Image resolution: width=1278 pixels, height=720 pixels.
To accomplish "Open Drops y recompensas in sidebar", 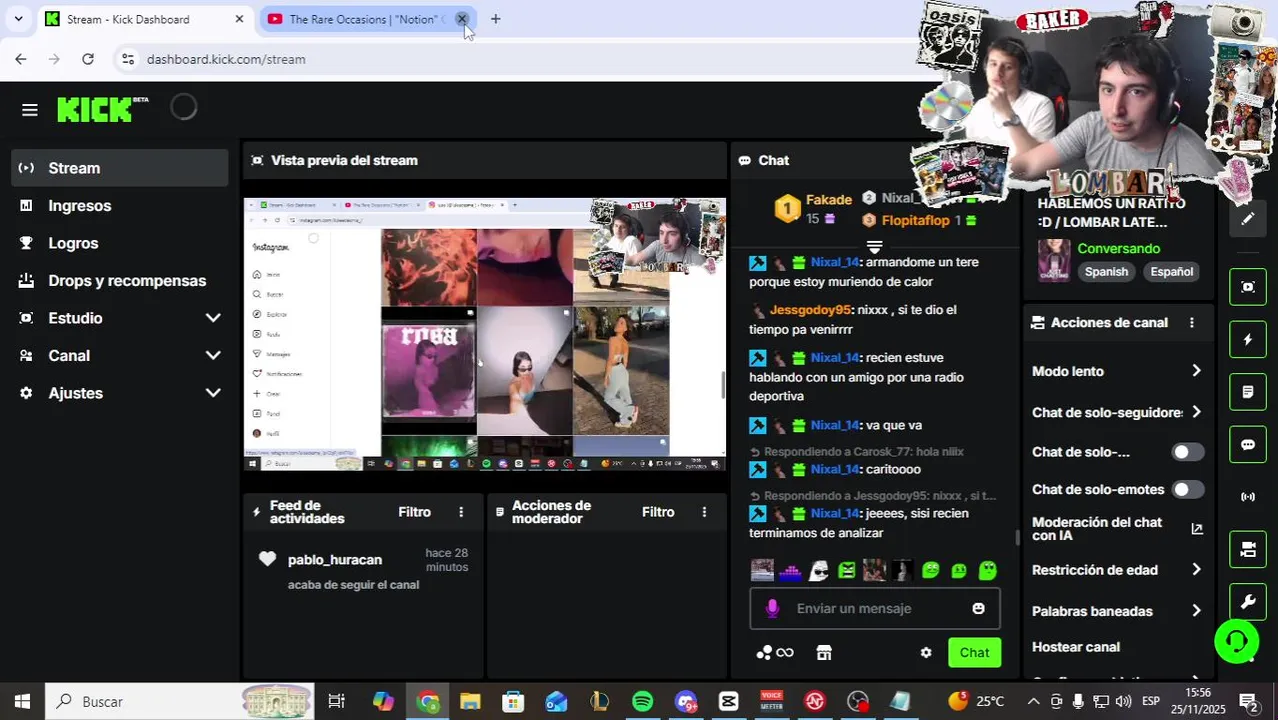I will pyautogui.click(x=120, y=281).
